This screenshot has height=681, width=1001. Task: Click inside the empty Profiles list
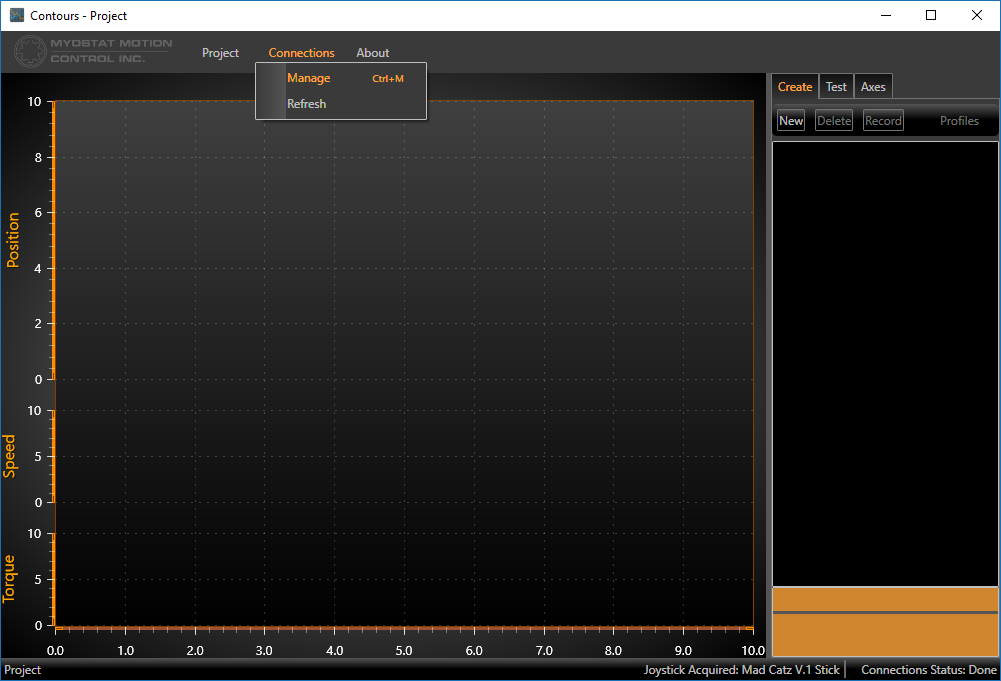[885, 360]
